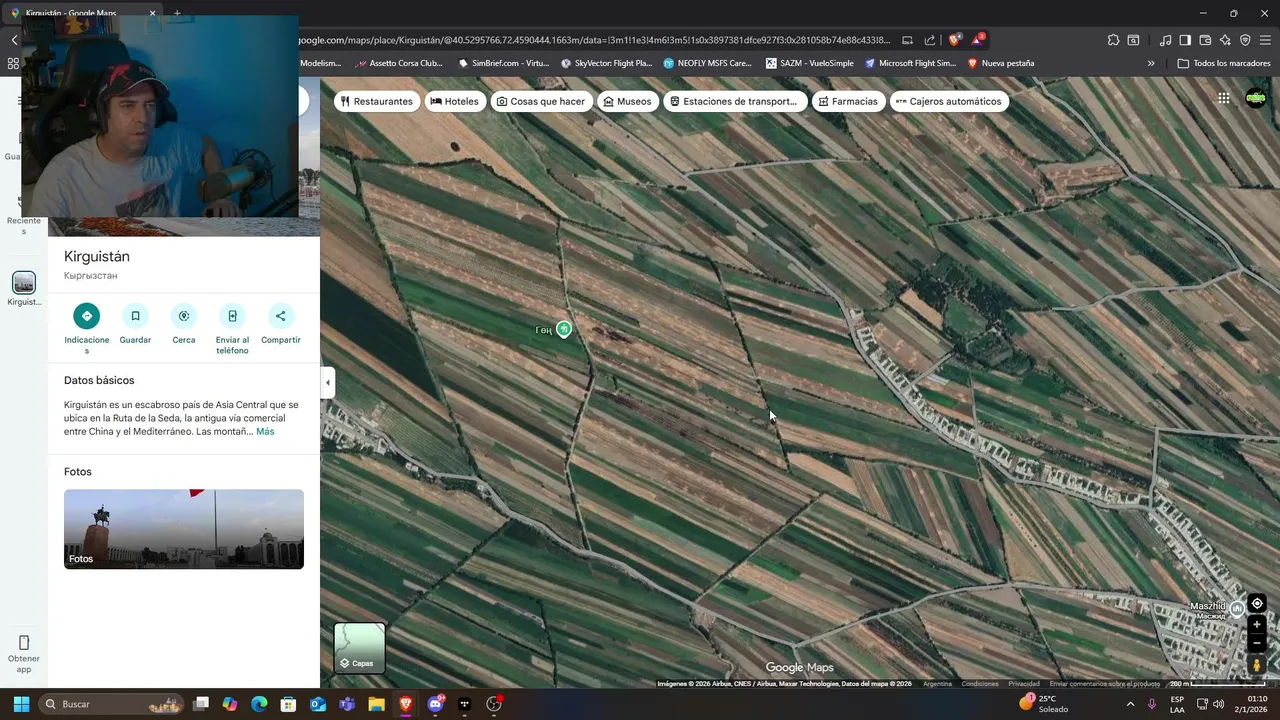The height and width of the screenshot is (720, 1280).
Task: Open the Google apps grid menu
Action: click(1223, 98)
